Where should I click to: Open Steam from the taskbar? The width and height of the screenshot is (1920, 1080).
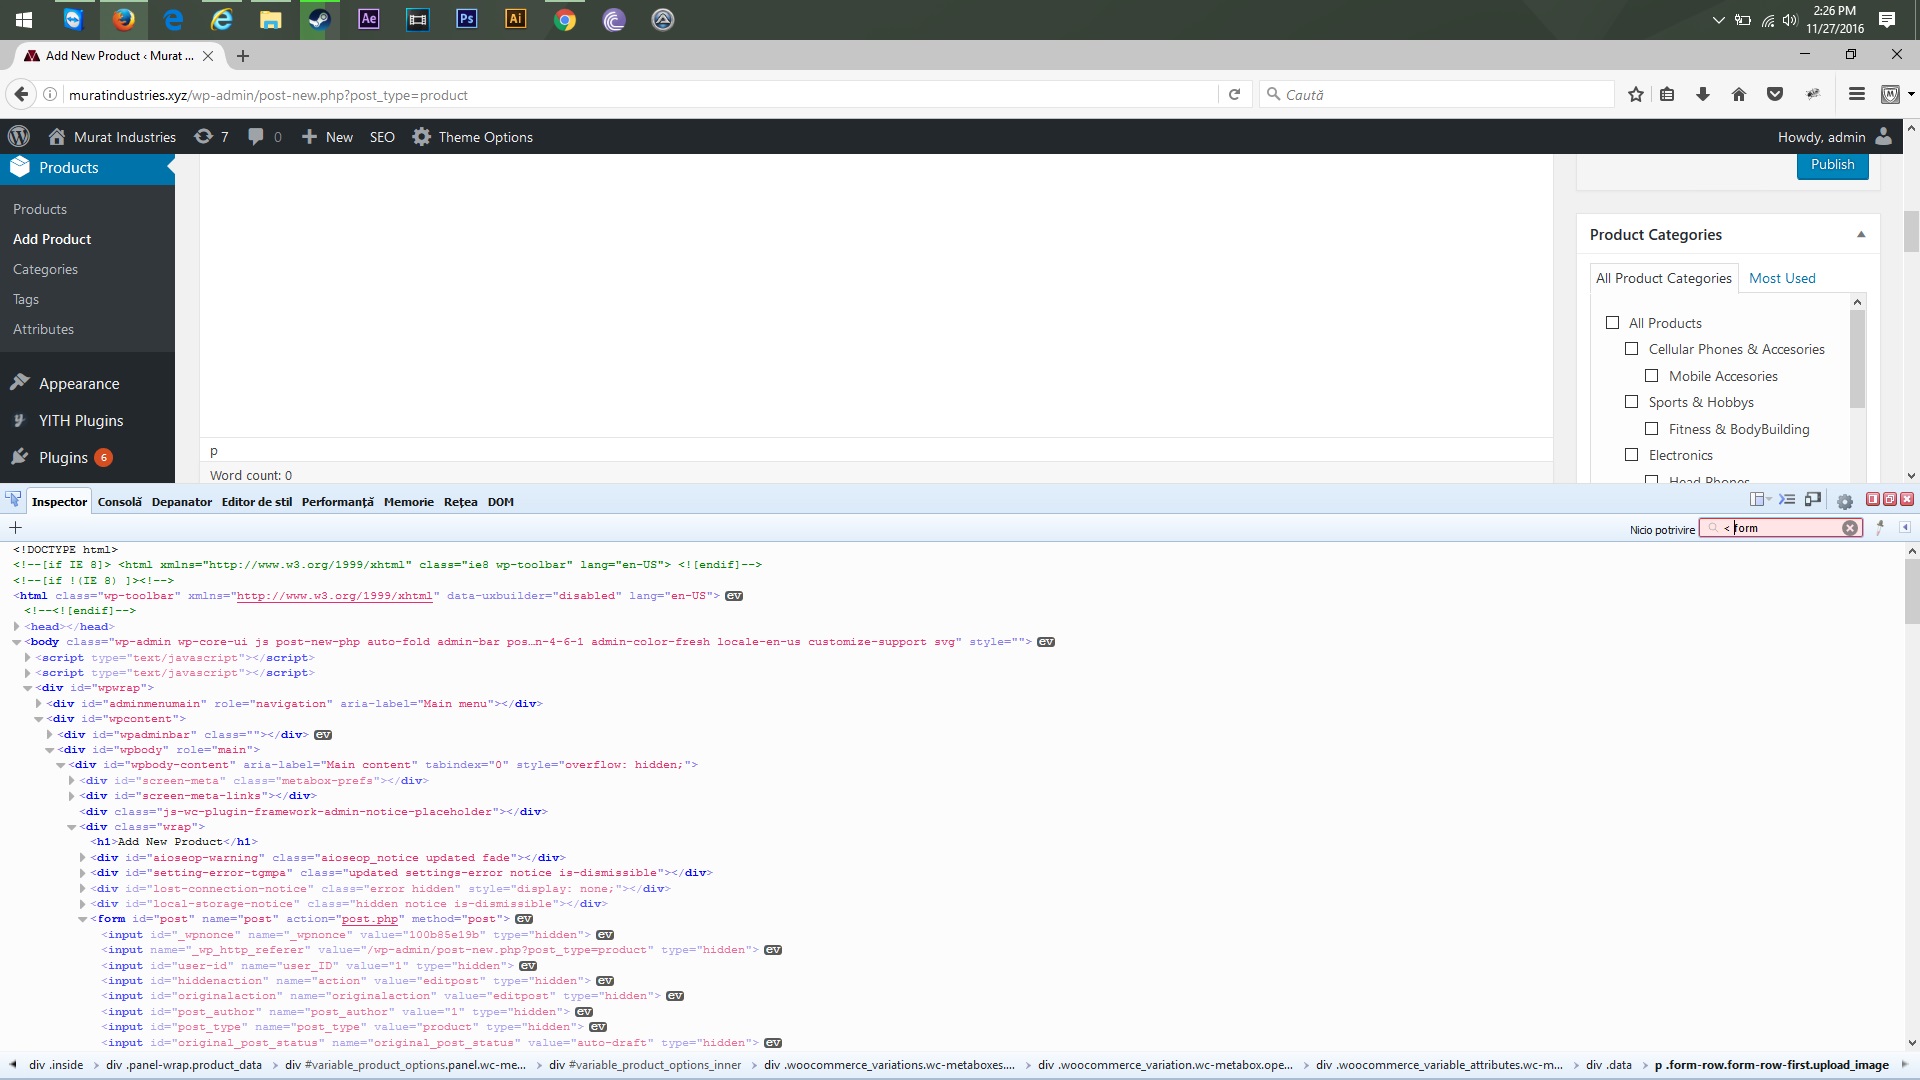[319, 19]
